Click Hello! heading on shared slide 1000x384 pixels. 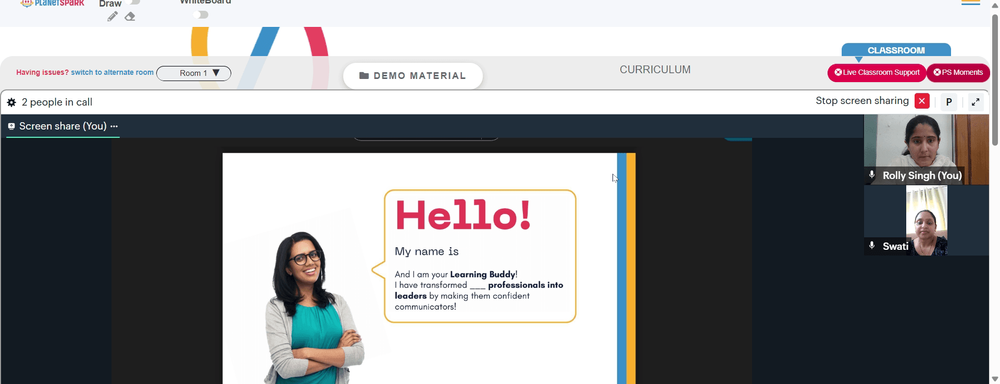(x=464, y=215)
